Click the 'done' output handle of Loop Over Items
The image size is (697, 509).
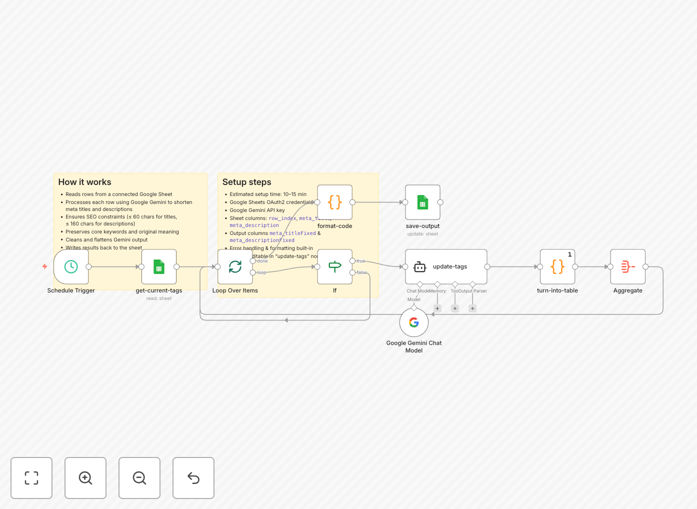point(253,261)
